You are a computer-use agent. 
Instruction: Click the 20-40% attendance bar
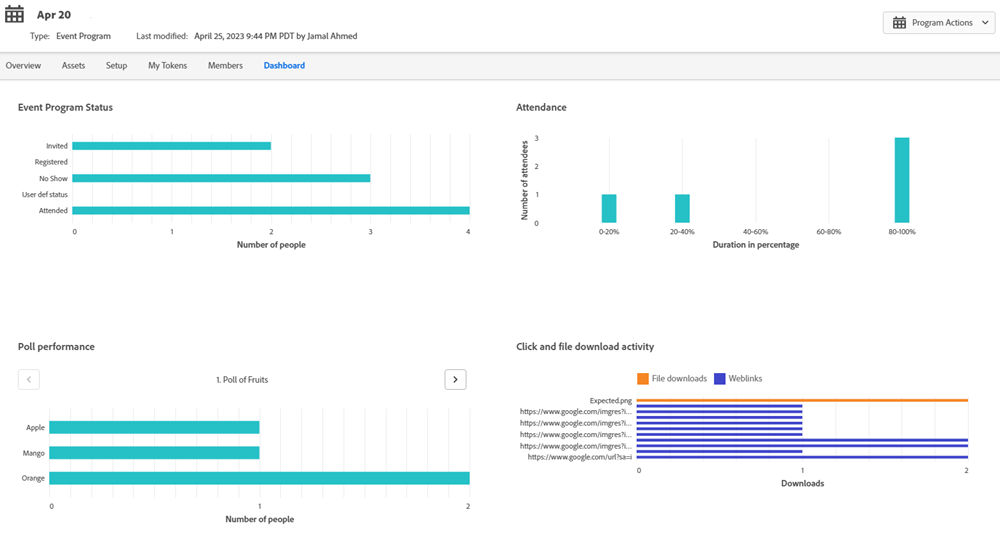[x=682, y=209]
